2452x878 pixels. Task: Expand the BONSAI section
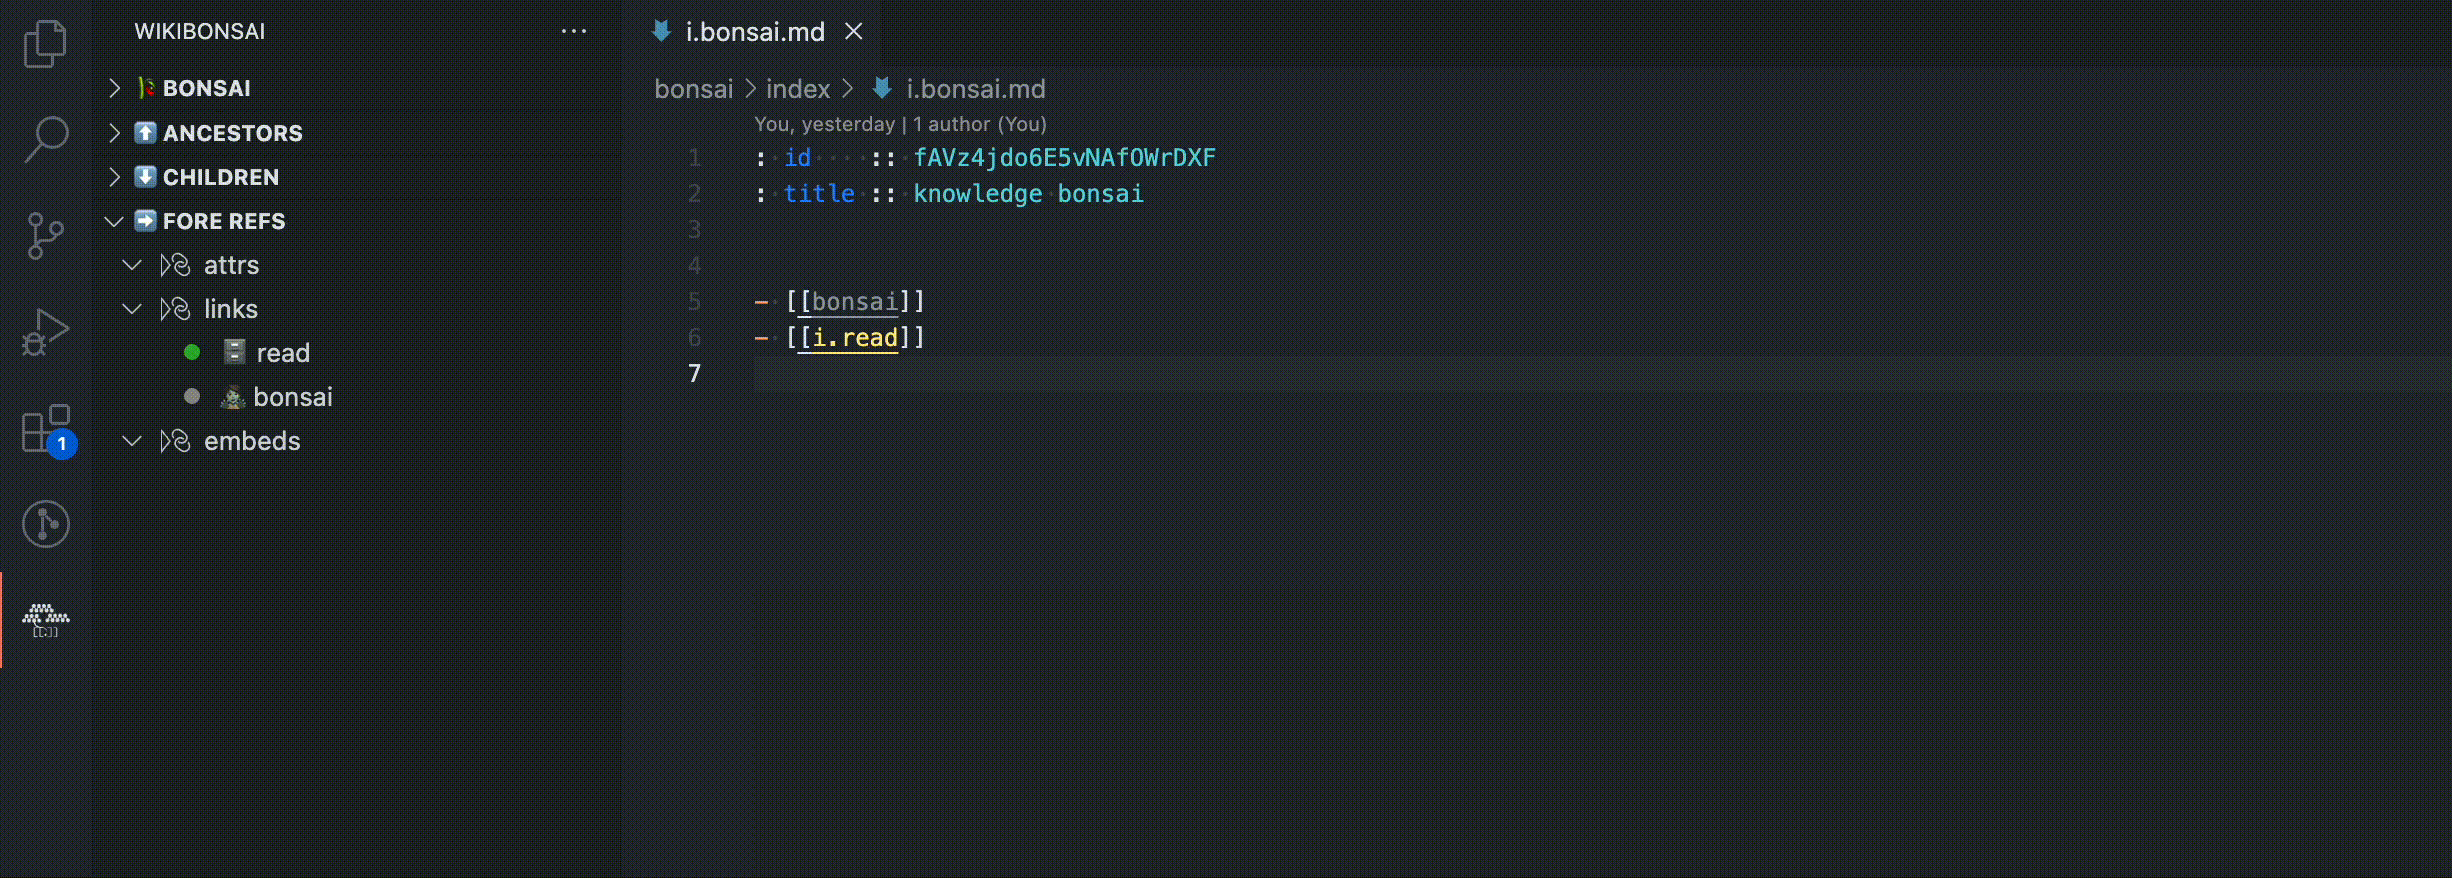point(114,88)
